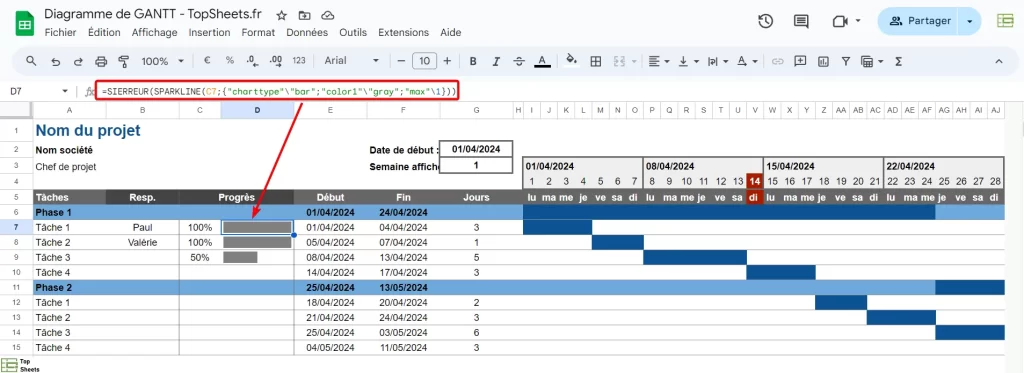Toggle the create a filter icon

pos(846,61)
